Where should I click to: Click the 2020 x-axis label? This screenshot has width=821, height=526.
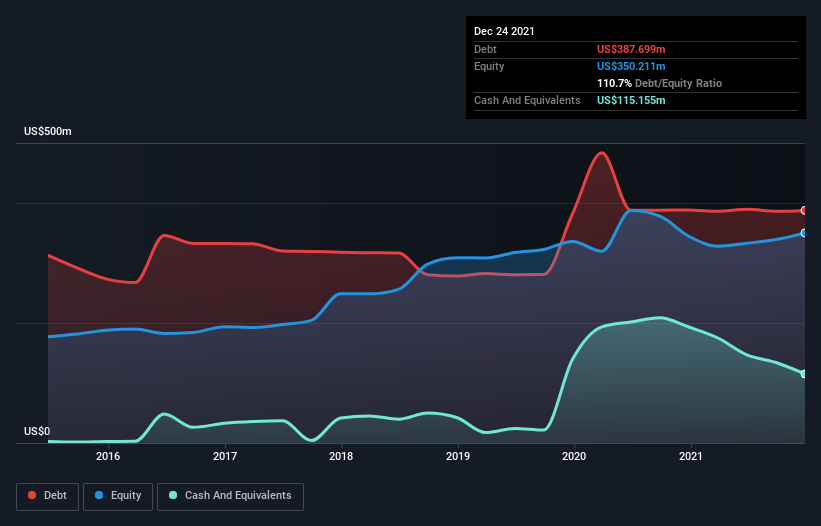(574, 456)
